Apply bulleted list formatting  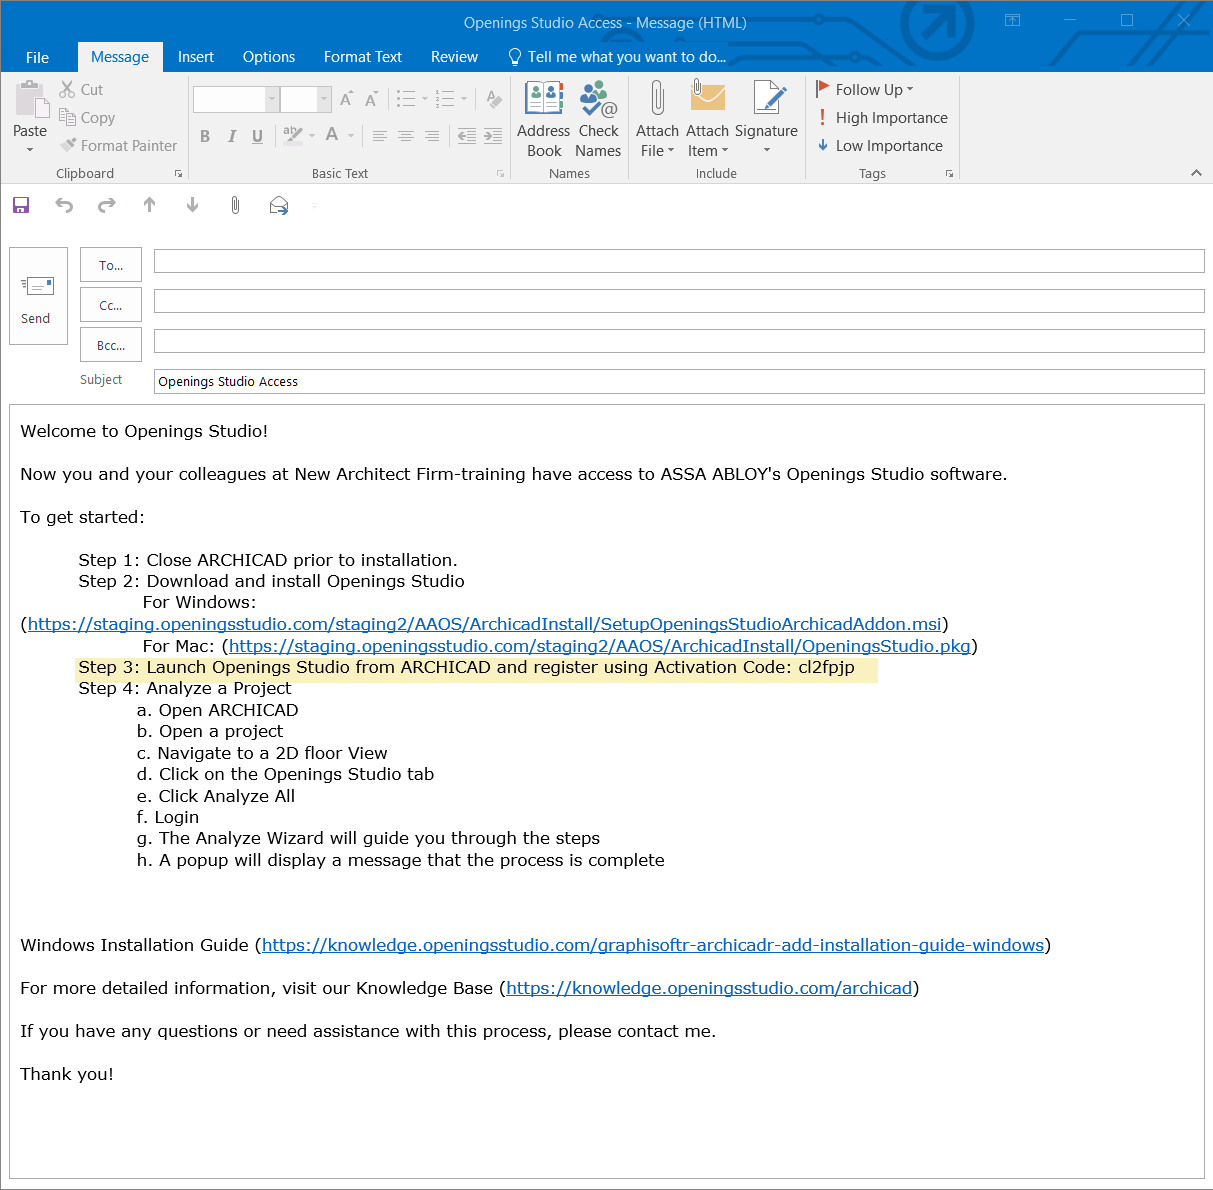(405, 99)
